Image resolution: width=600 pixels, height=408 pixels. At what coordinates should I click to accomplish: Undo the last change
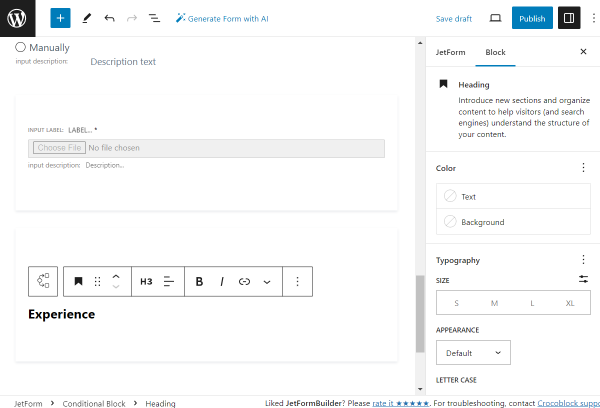click(109, 18)
